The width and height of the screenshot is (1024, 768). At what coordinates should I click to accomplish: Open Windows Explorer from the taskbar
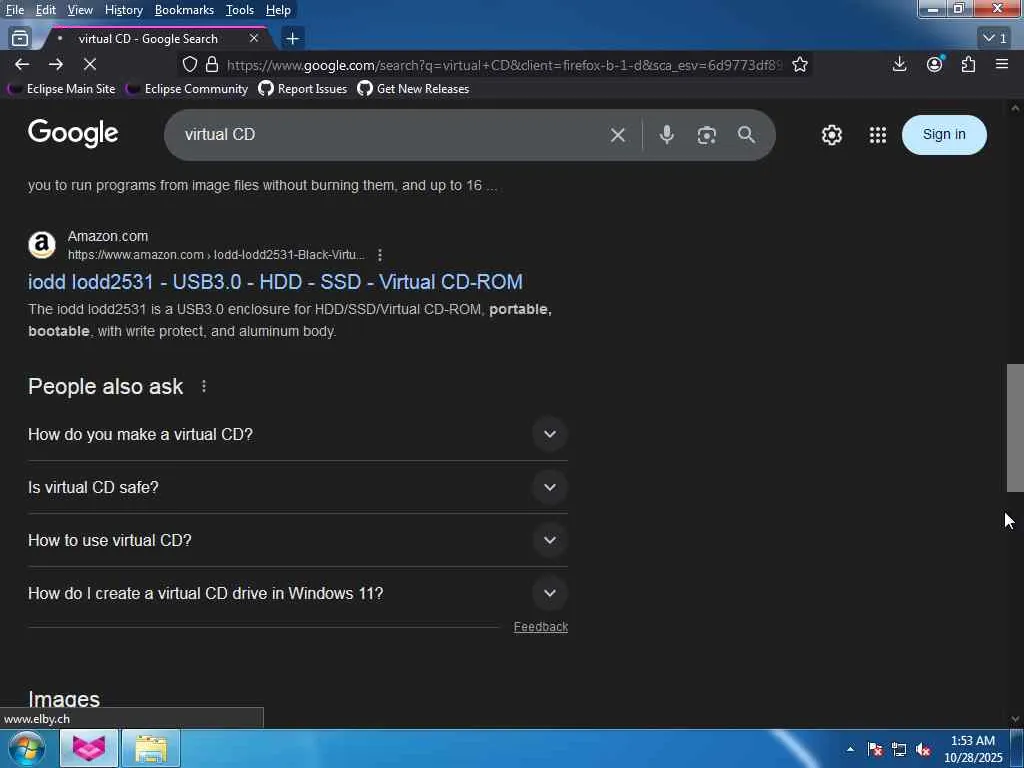tap(151, 748)
